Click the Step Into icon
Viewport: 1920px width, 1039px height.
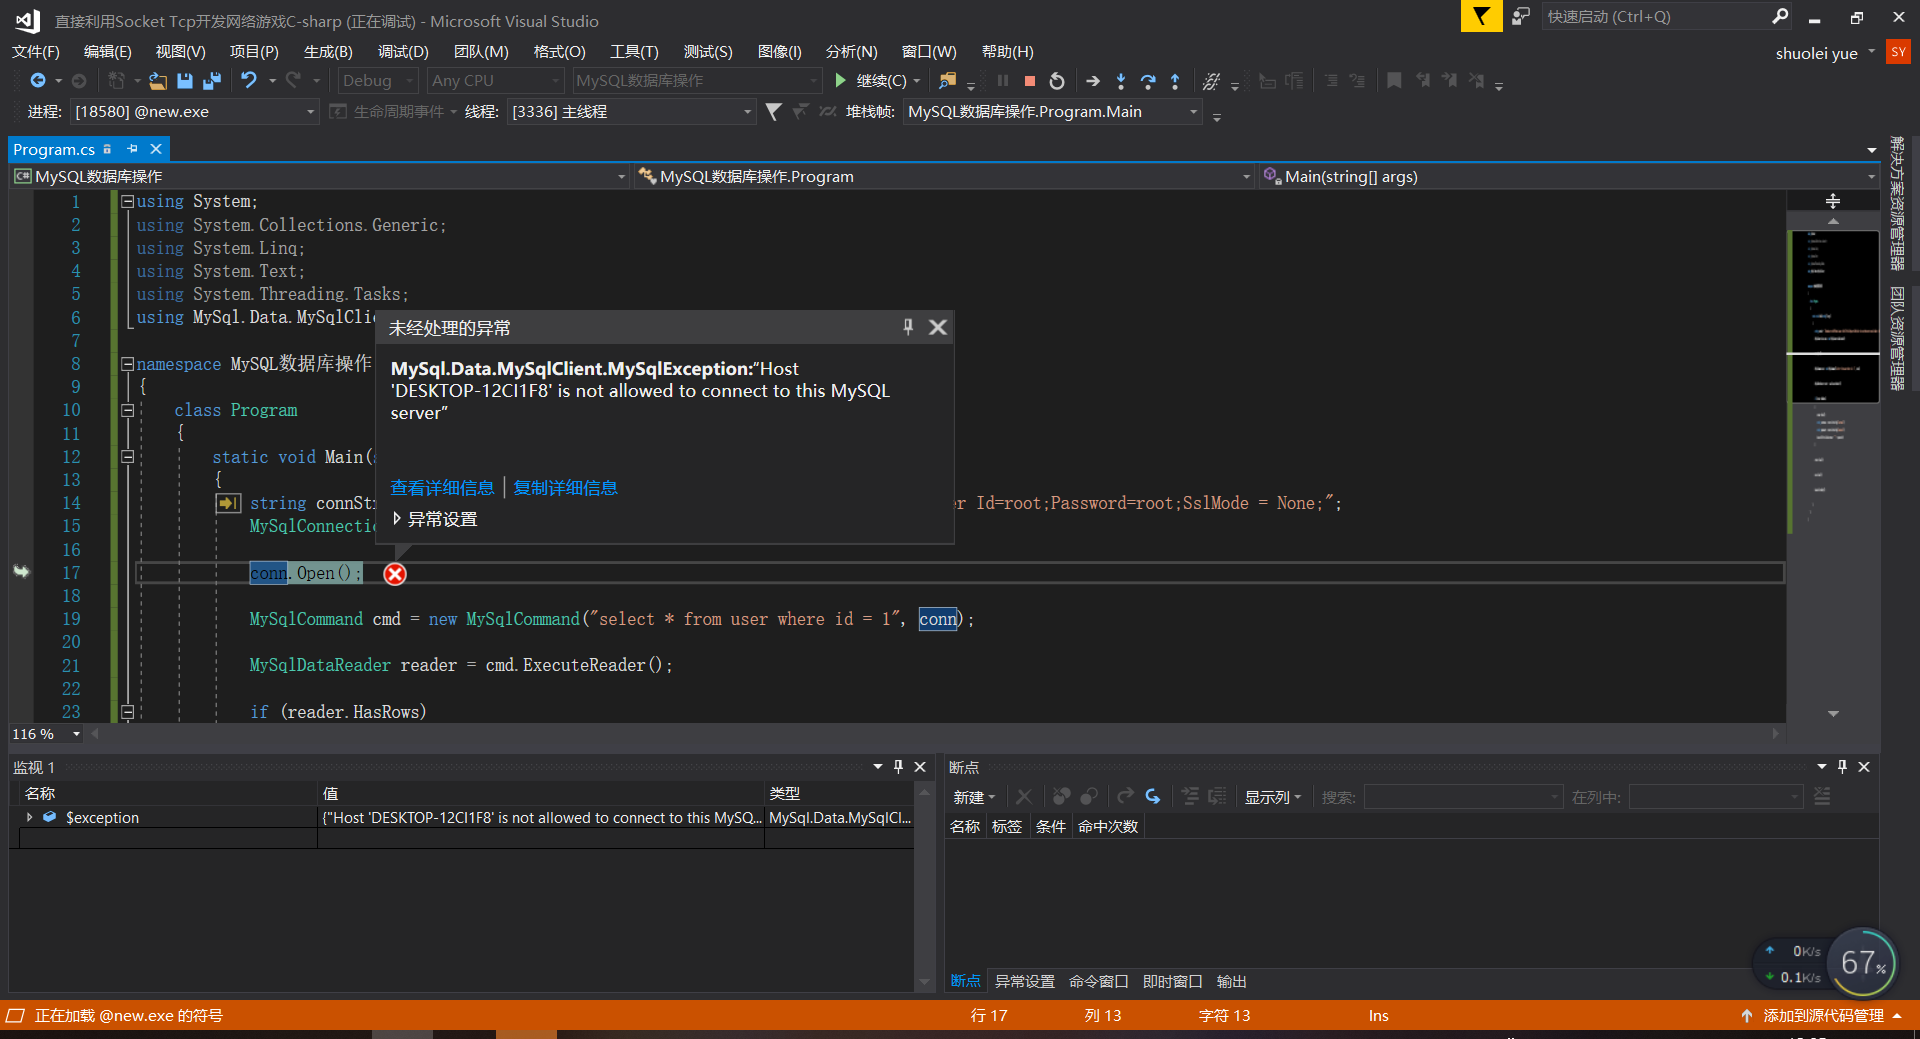pyautogui.click(x=1121, y=81)
